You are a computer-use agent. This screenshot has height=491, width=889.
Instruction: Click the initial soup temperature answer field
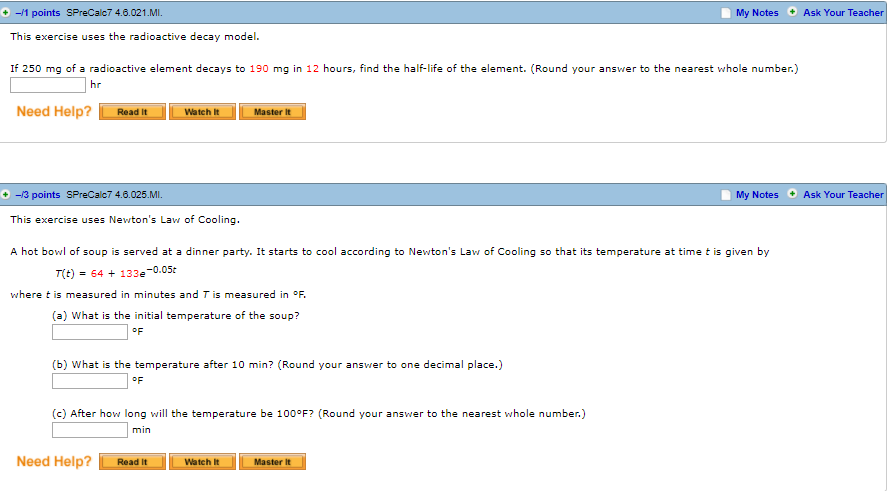90,332
